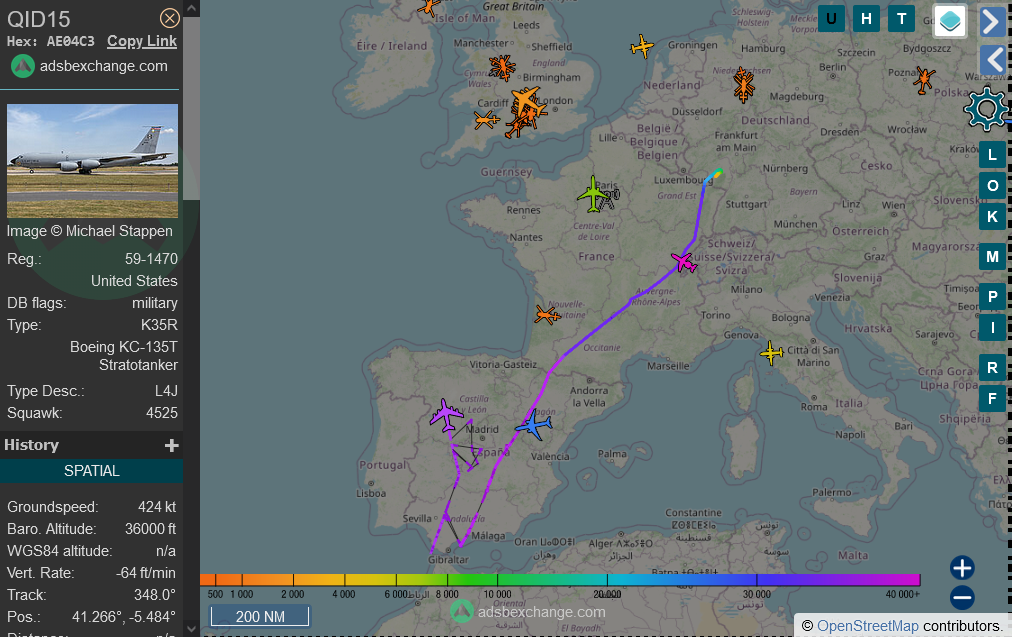The image size is (1012, 637).
Task: Click the right arrow sidebar button
Action: (992, 21)
